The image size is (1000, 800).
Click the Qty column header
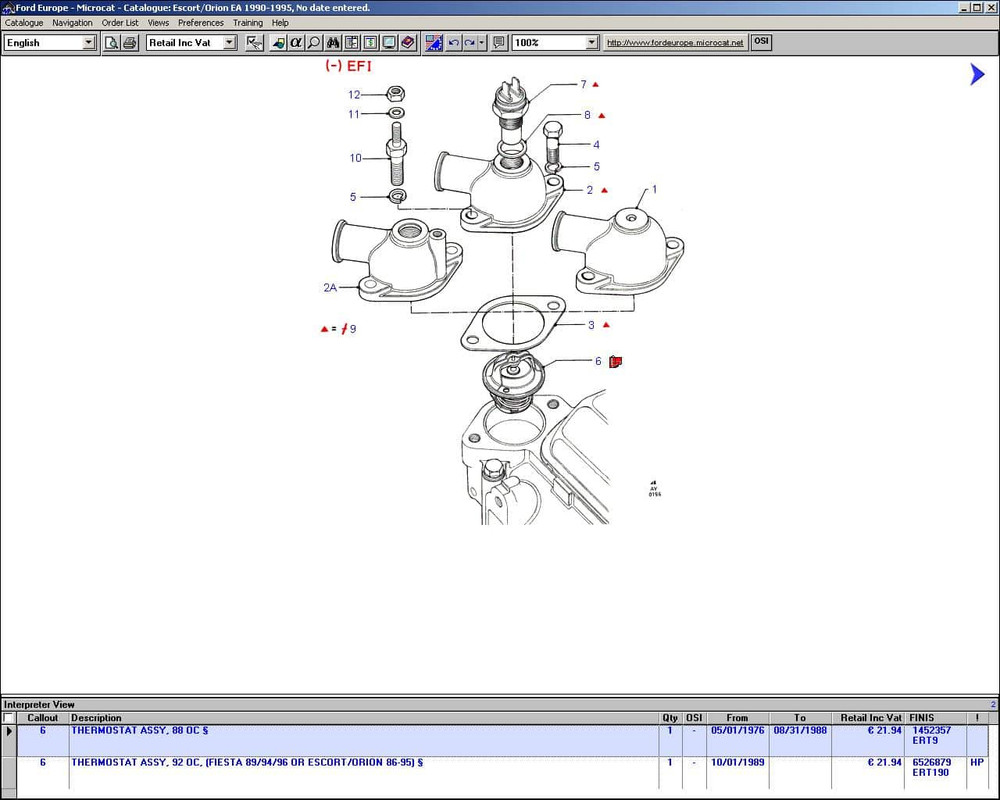click(670, 718)
